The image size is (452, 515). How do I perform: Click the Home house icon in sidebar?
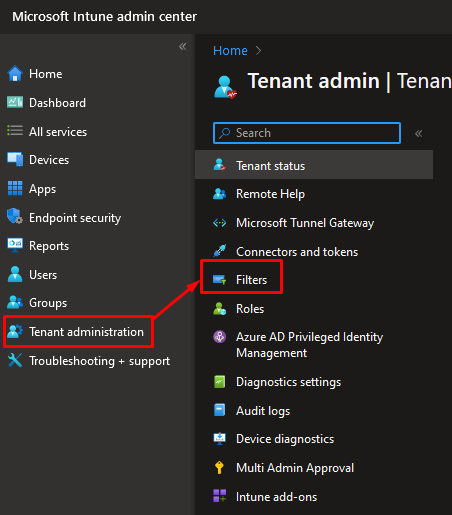coord(15,74)
